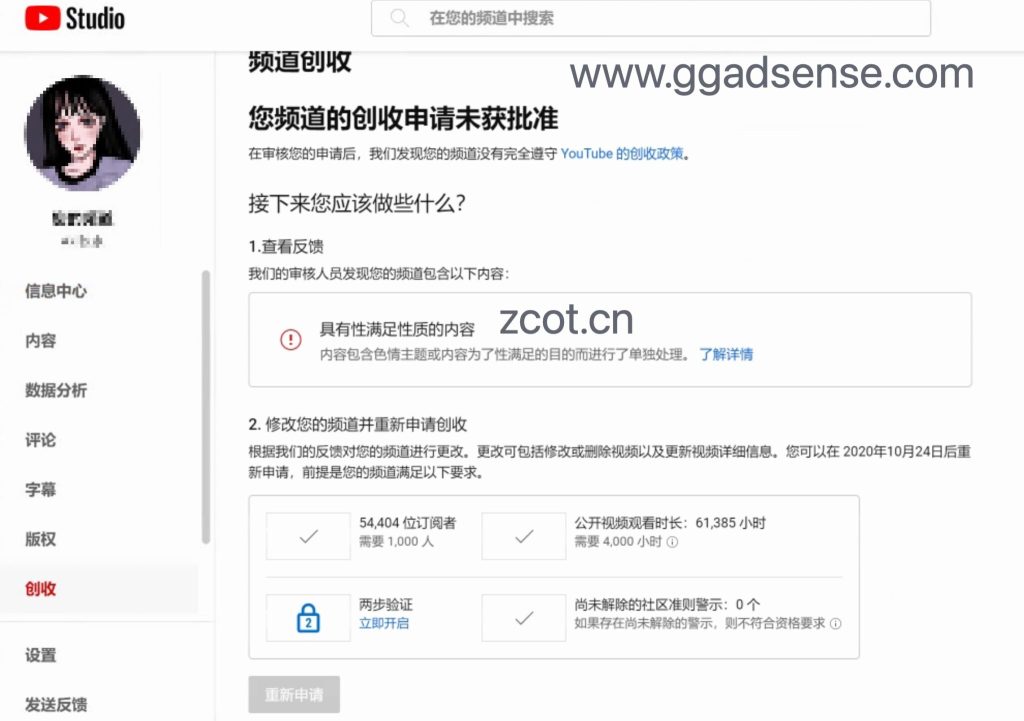Open 发送反馈 in sidebar

pos(56,704)
